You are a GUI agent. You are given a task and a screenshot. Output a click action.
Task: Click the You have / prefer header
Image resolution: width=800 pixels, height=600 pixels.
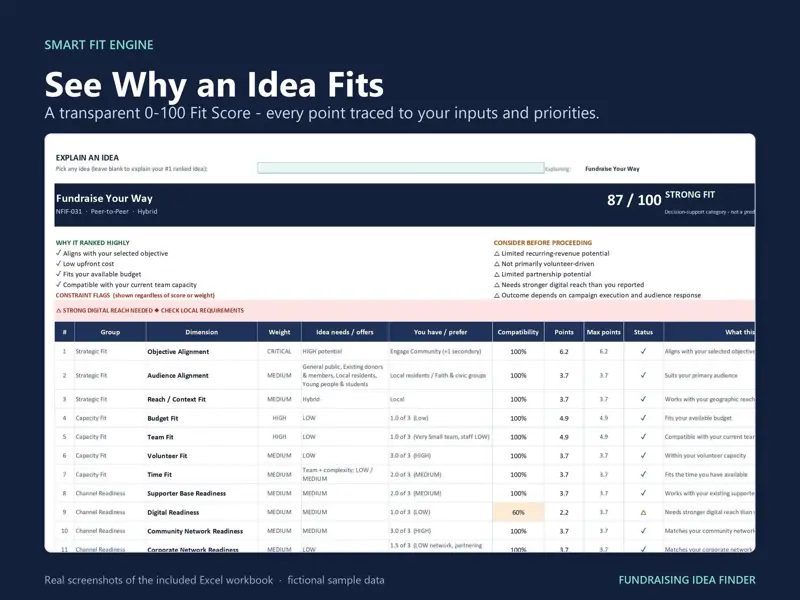(x=440, y=332)
